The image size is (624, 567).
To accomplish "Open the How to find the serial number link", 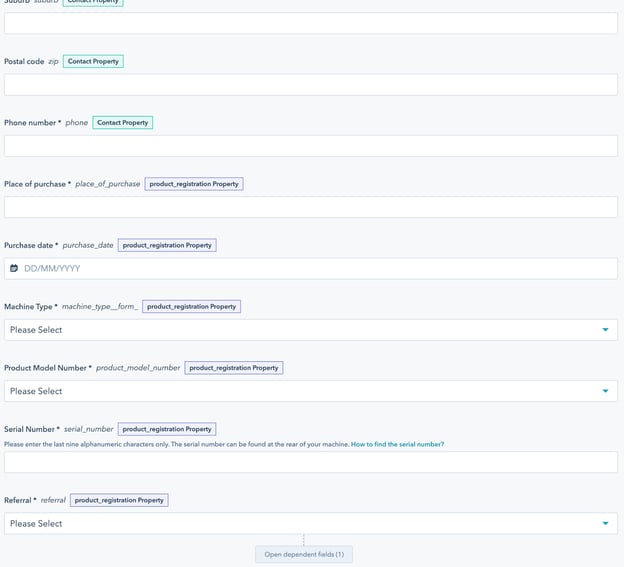I will click(x=397, y=444).
